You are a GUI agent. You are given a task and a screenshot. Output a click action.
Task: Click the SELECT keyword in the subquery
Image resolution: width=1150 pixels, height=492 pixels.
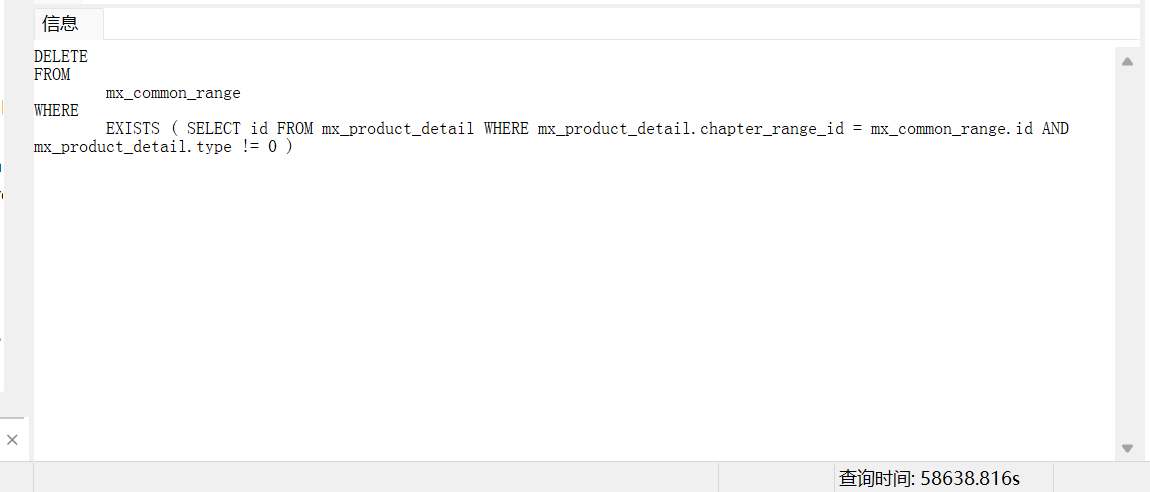click(x=213, y=129)
